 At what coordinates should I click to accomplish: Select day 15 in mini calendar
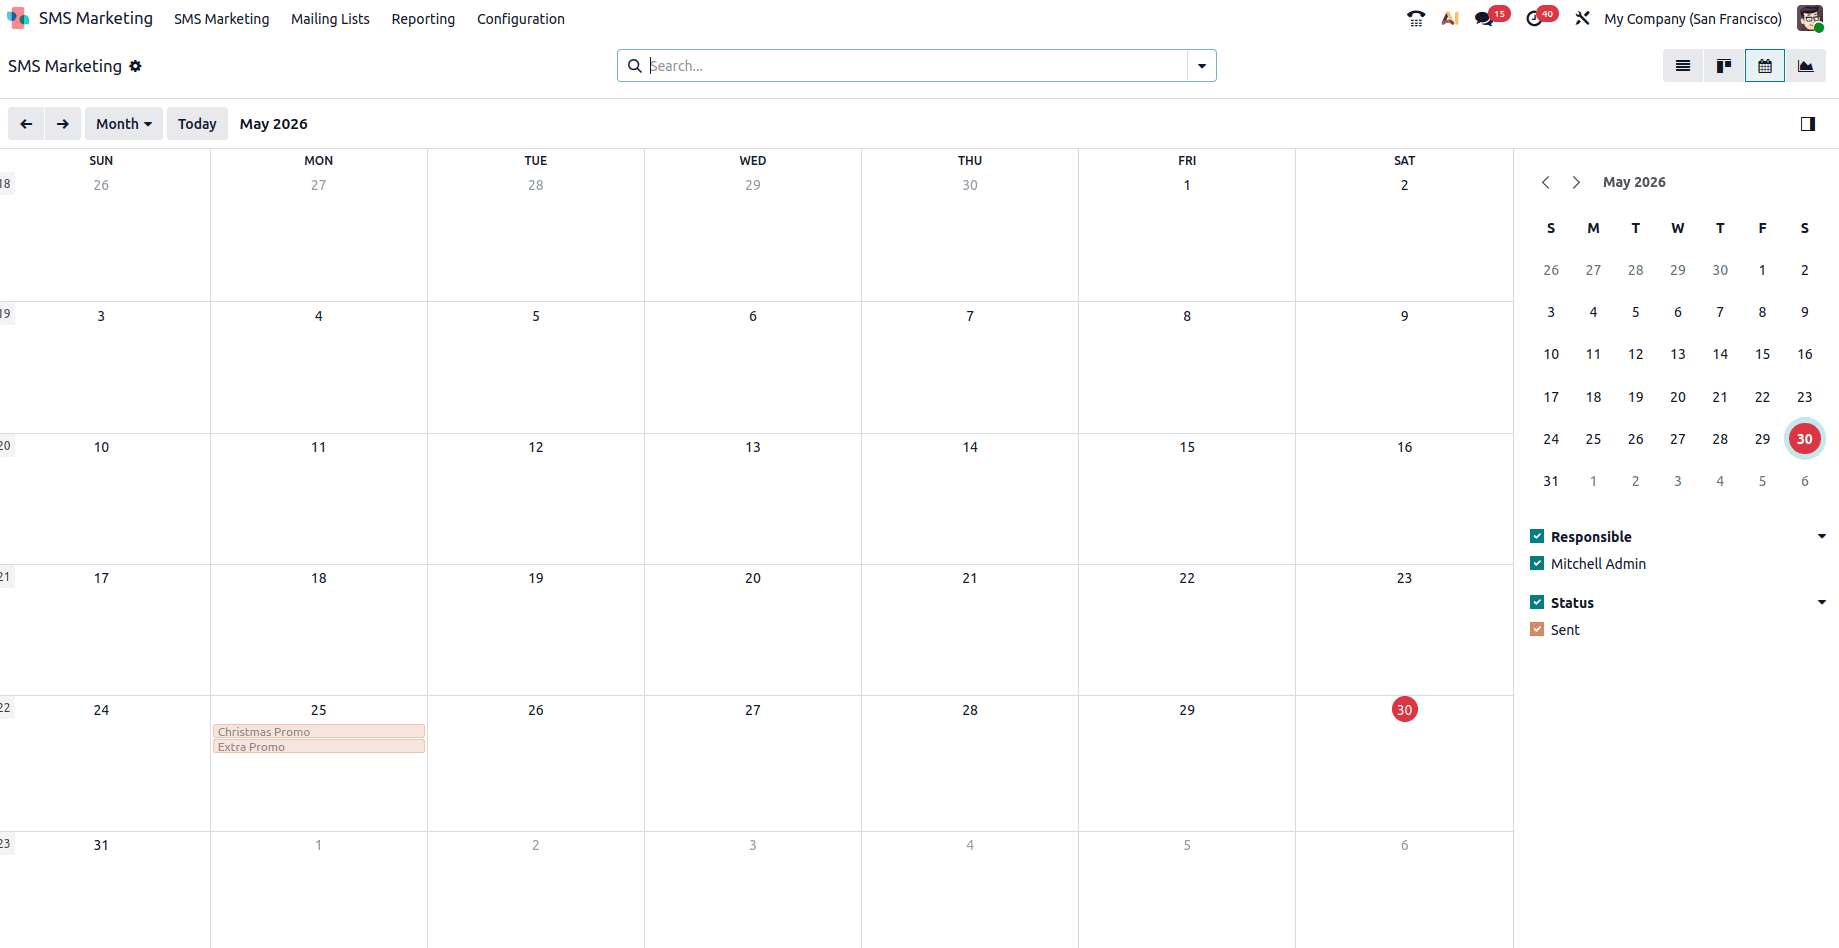tap(1762, 354)
